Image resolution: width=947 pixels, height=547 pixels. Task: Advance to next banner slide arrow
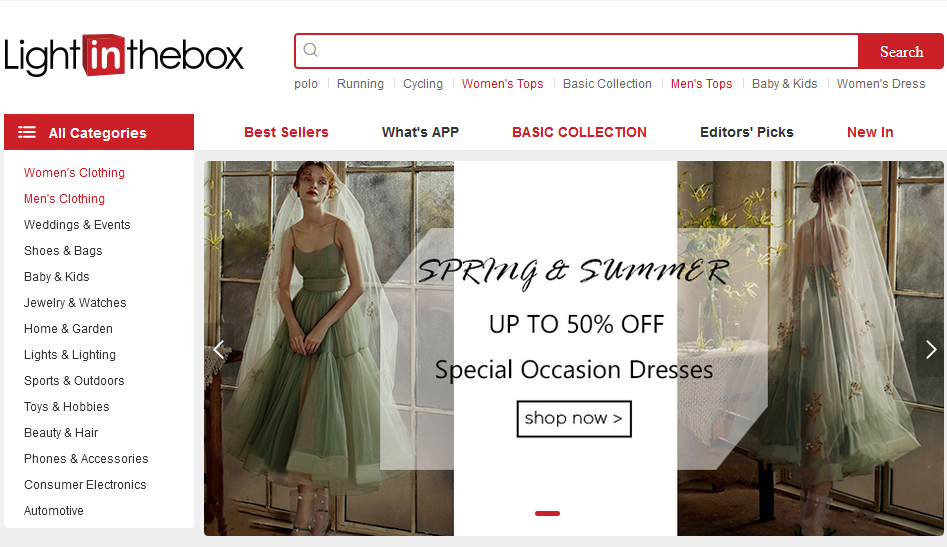930,349
